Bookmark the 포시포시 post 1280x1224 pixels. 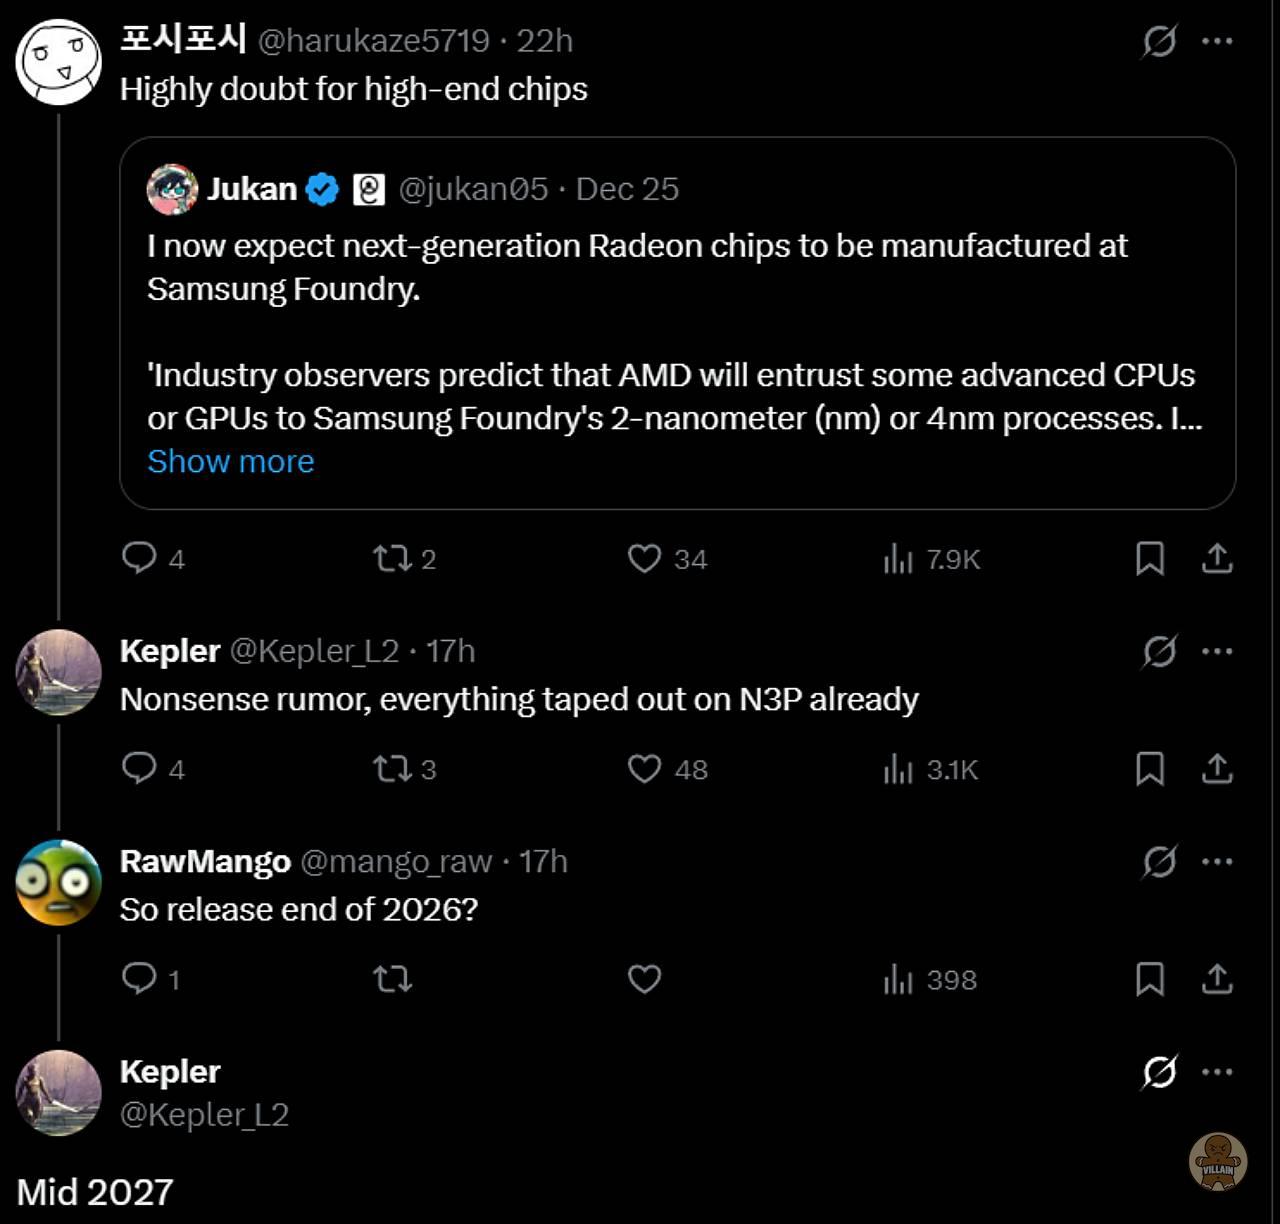tap(1150, 558)
